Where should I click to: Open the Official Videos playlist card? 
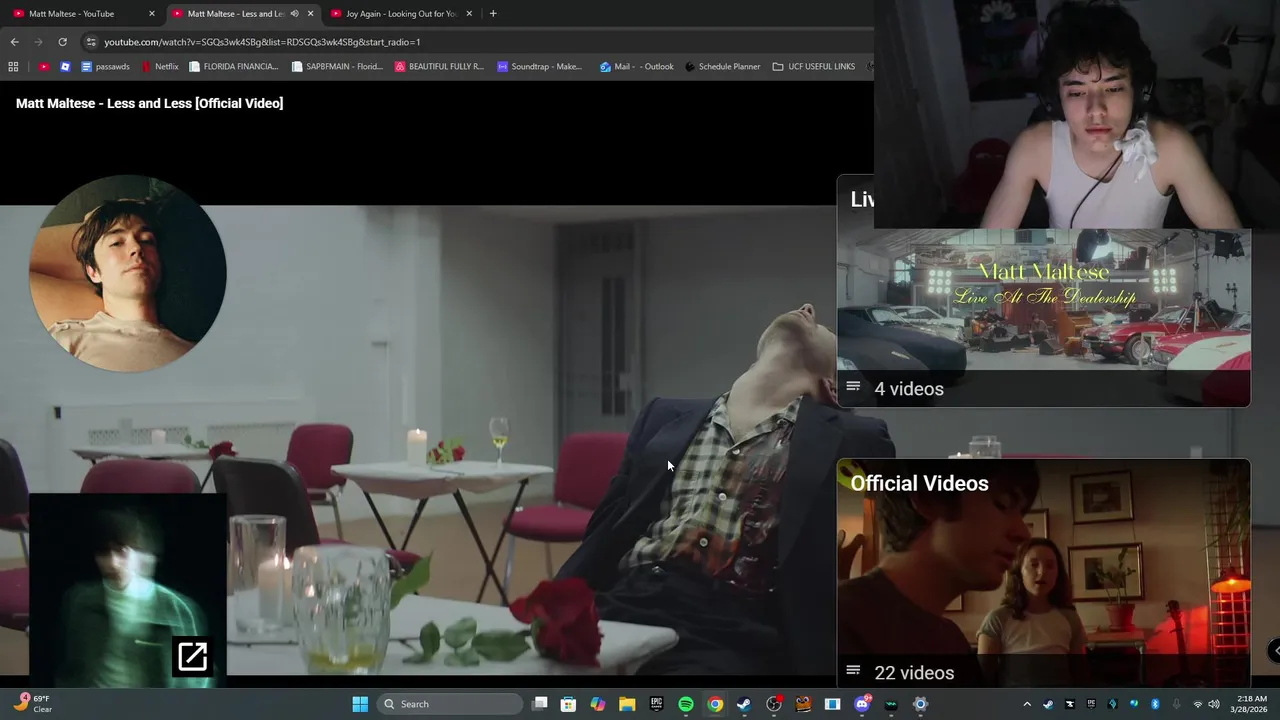(x=1043, y=573)
